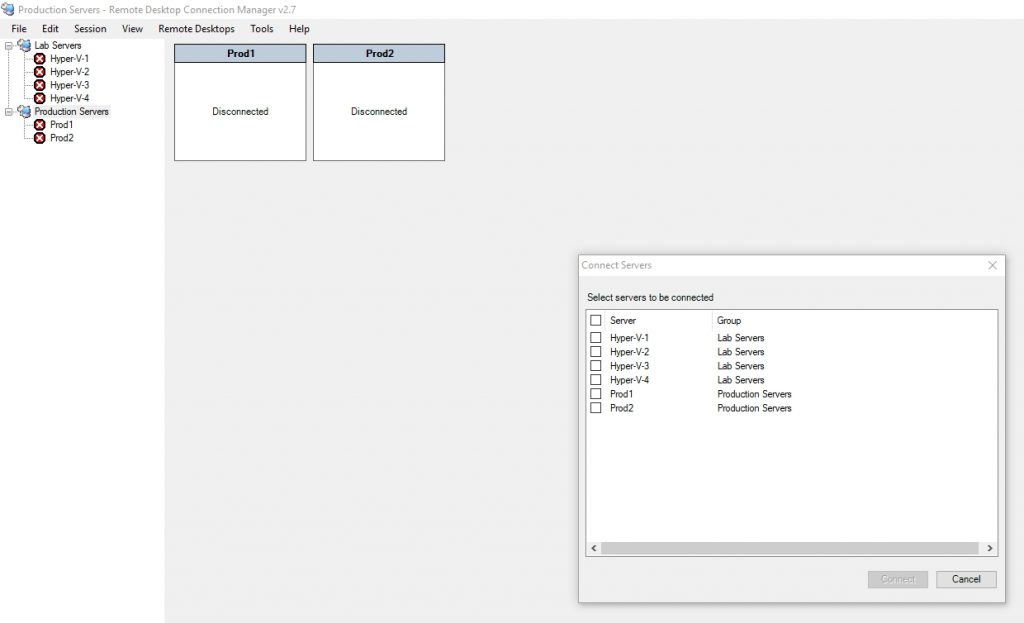Click Hyper-V-1's Lab Servers group cell
The image size is (1024, 623).
[x=741, y=338]
